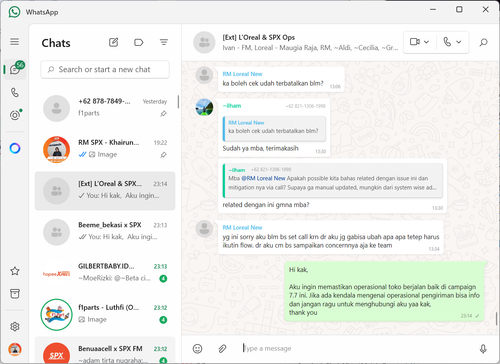This screenshot has width=500, height=364.
Task: Click the pin icon on the RM SPX - Khairun chat
Action: [163, 155]
